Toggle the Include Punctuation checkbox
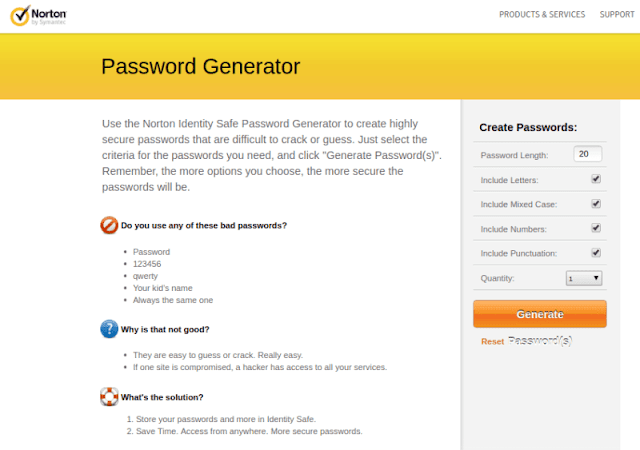640x450 pixels. coord(596,252)
